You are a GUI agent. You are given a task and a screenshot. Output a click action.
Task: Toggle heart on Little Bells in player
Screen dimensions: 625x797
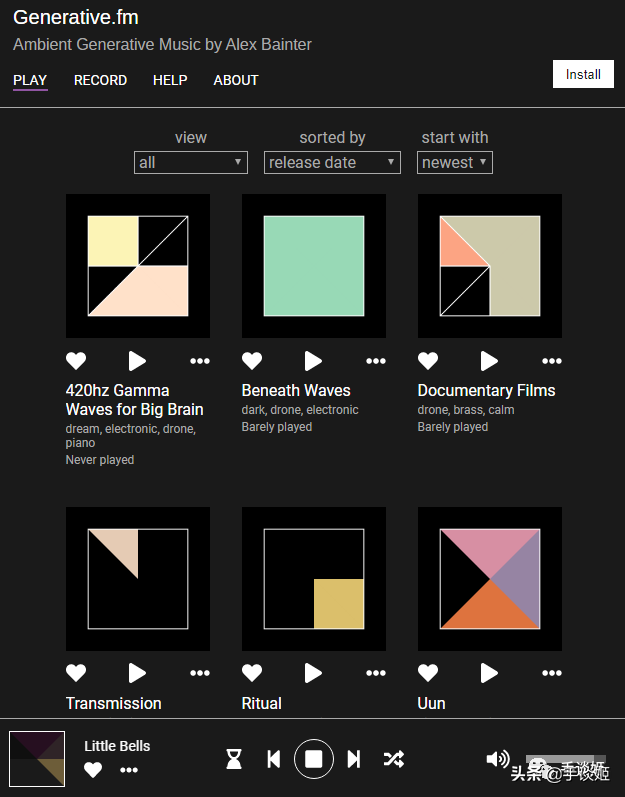[x=93, y=770]
